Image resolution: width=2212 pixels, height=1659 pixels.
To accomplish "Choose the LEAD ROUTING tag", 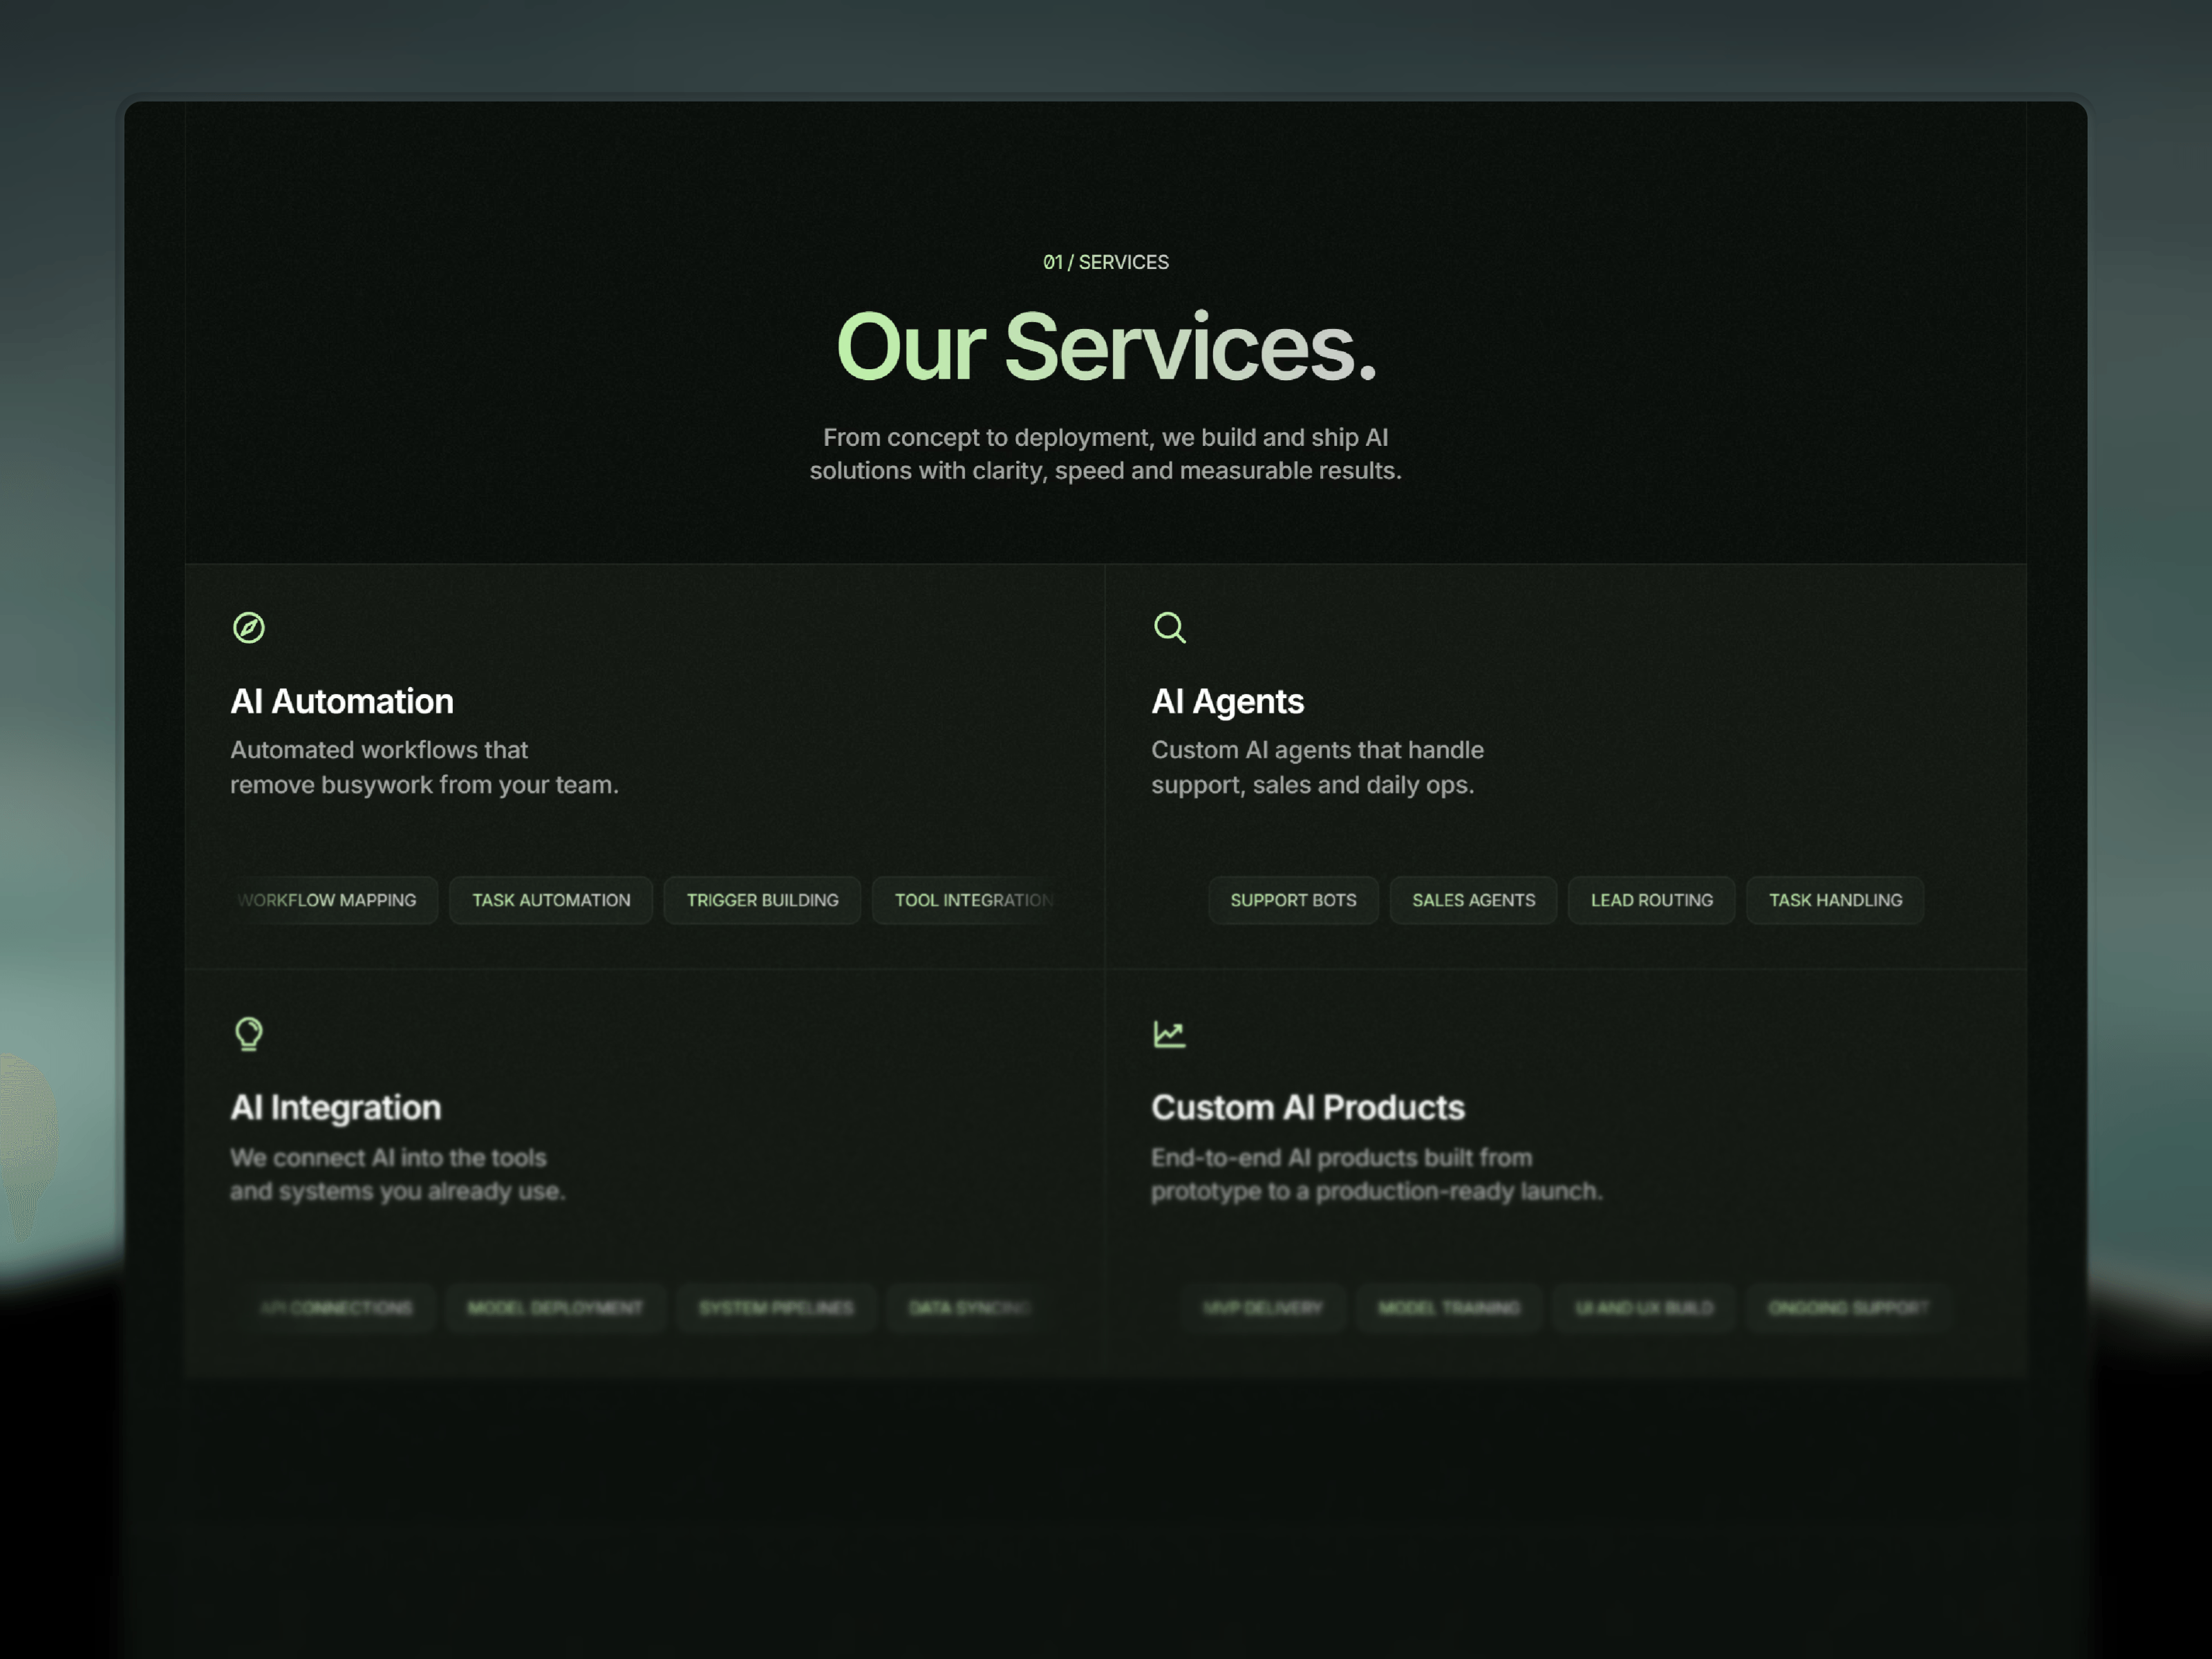I will tap(1651, 900).
